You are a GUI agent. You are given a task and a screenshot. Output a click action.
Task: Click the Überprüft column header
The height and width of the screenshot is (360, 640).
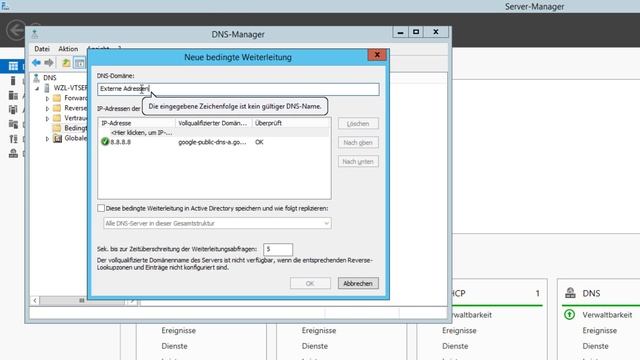pyautogui.click(x=291, y=123)
